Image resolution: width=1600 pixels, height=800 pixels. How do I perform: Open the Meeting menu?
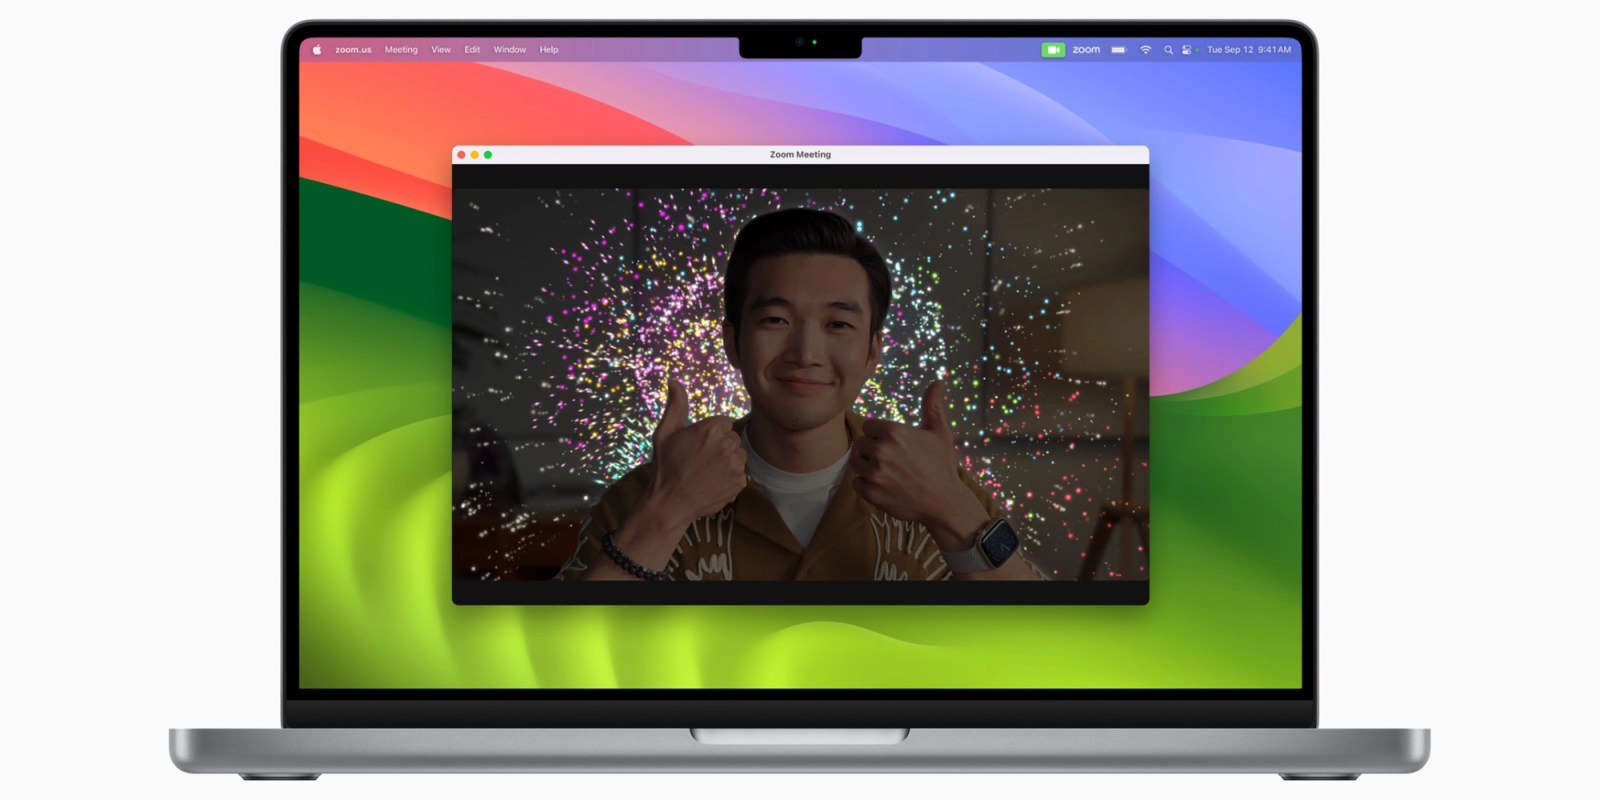401,50
